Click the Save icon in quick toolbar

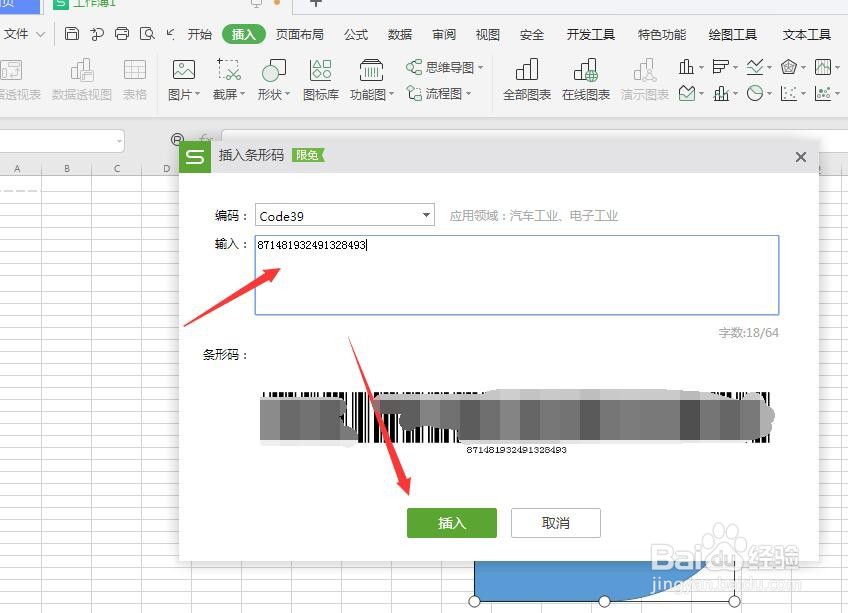coord(71,34)
